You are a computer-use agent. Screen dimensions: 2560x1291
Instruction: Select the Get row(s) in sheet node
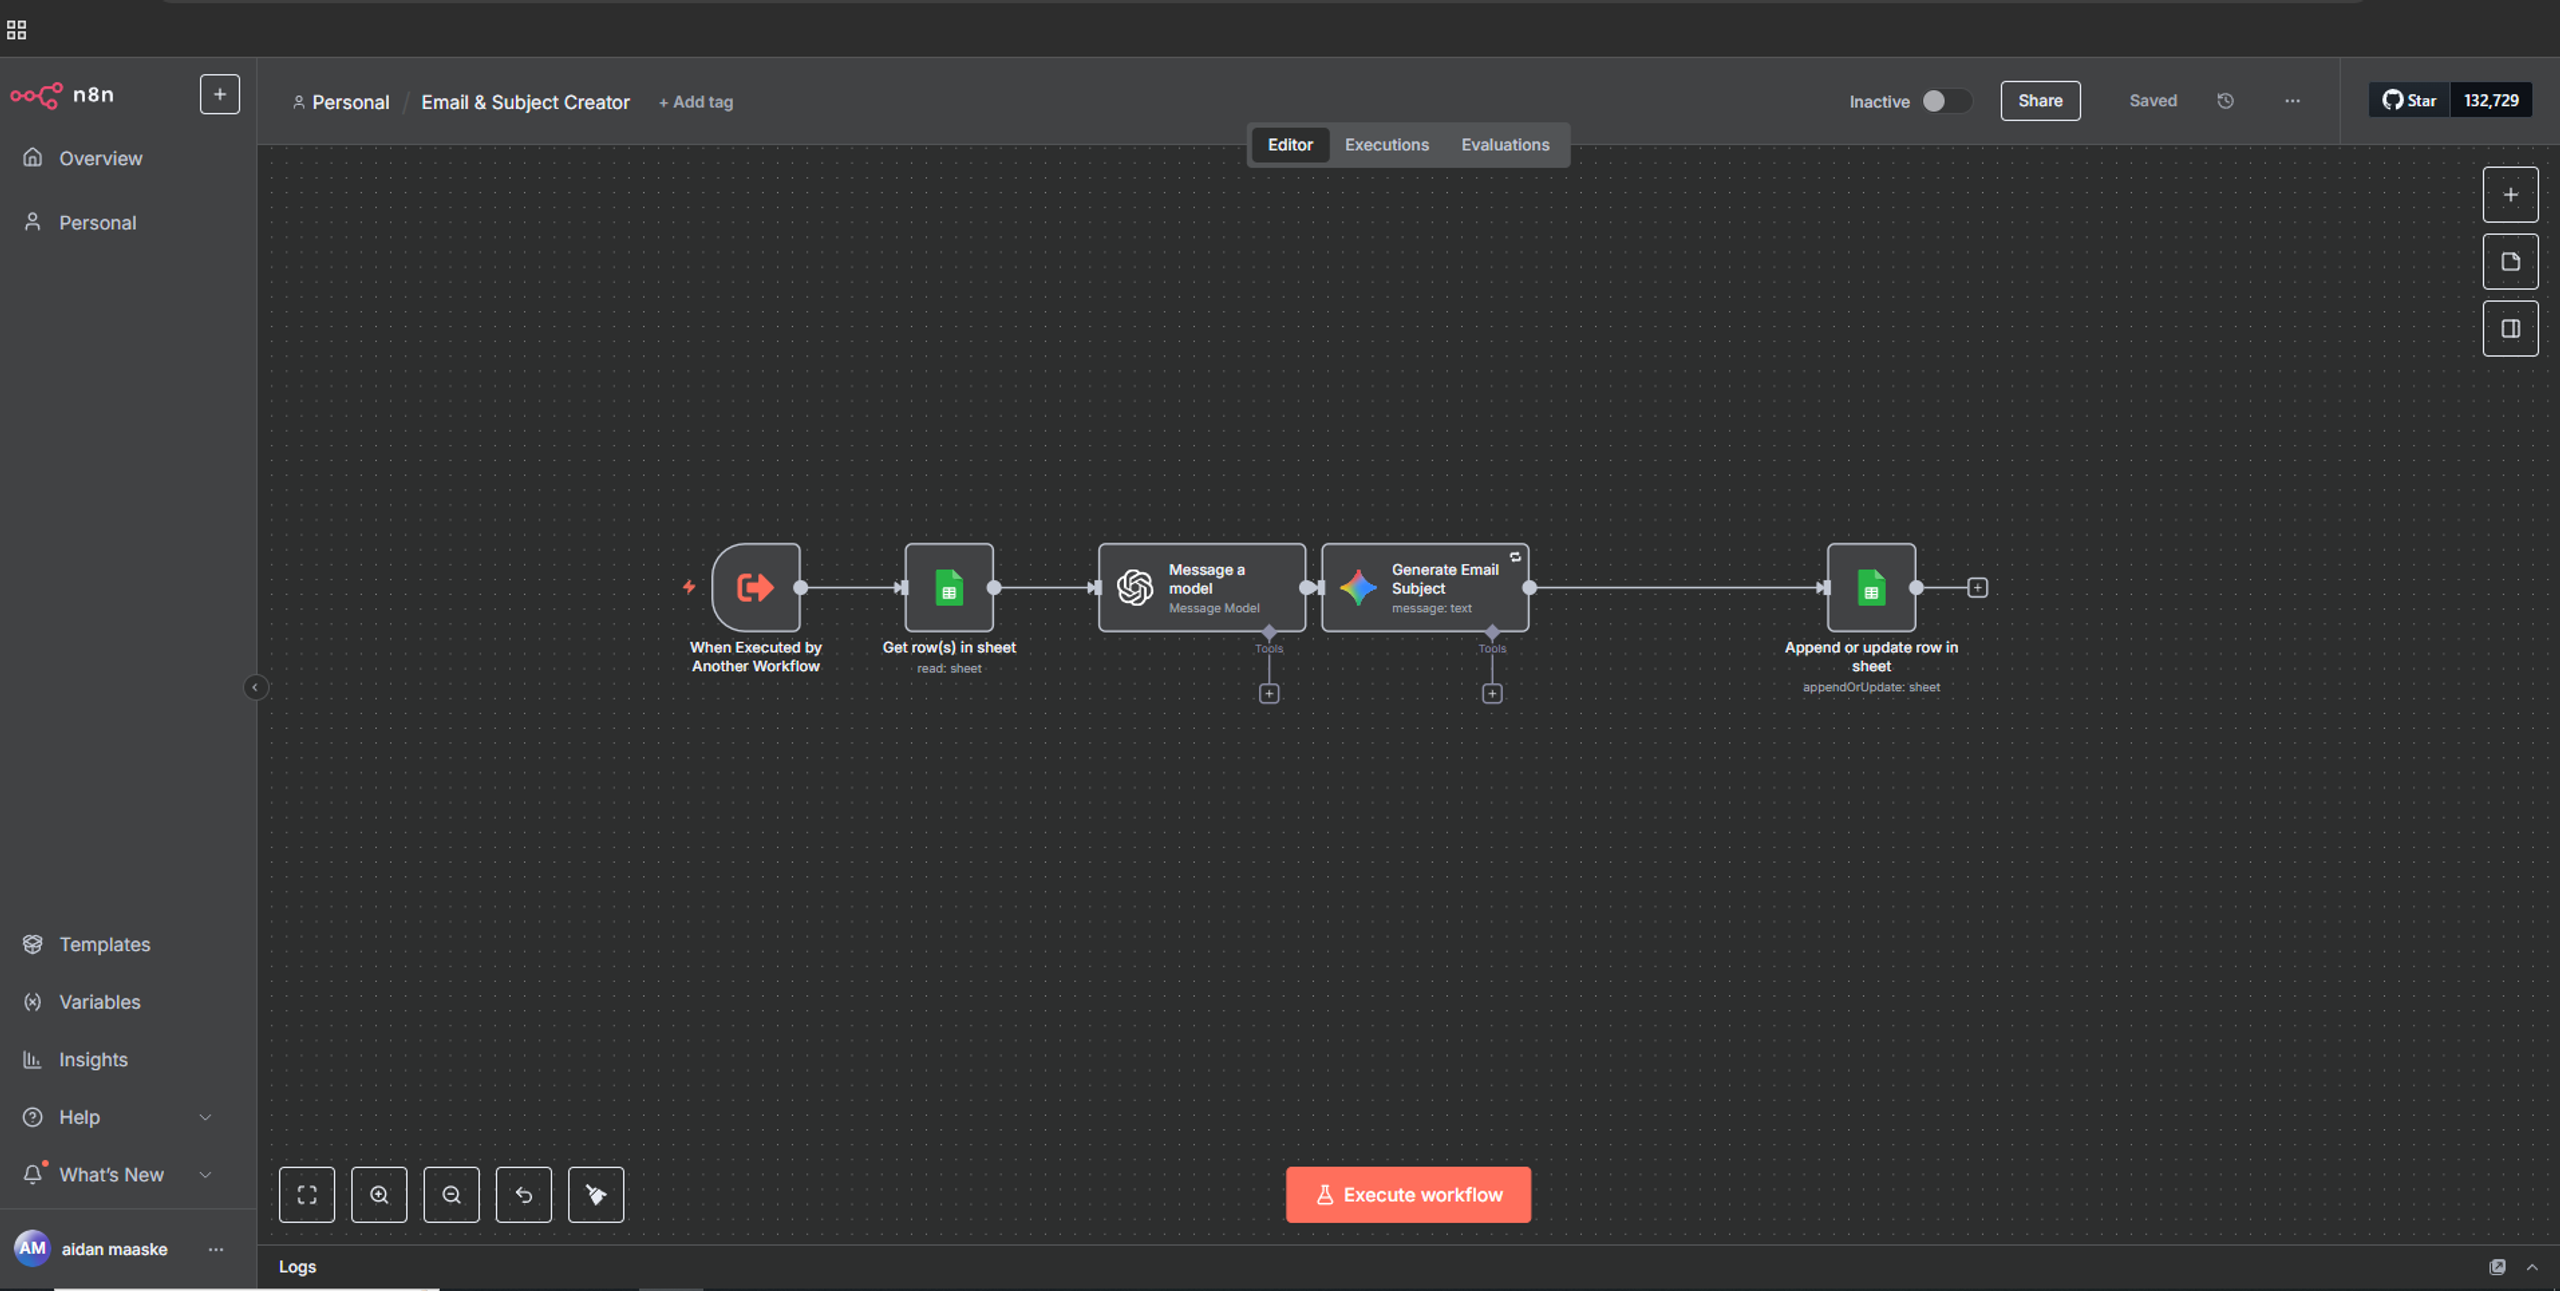(949, 588)
